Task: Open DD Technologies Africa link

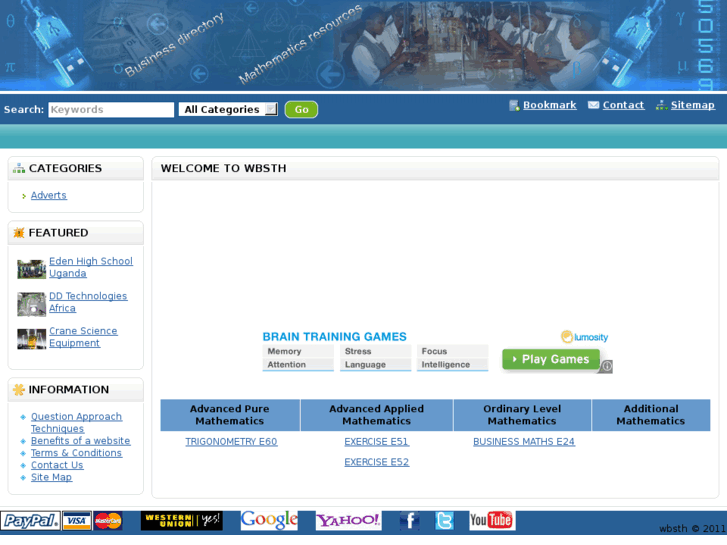Action: coord(88,302)
